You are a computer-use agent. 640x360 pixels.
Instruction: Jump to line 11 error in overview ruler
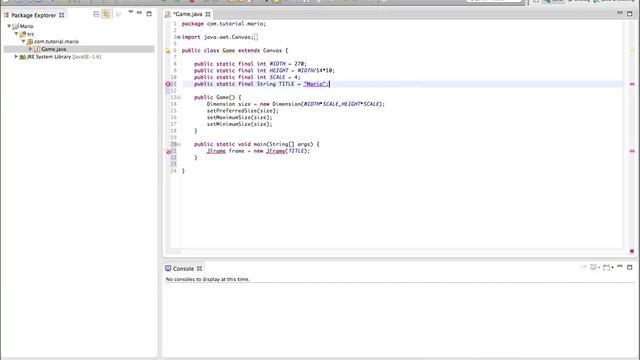(x=632, y=84)
